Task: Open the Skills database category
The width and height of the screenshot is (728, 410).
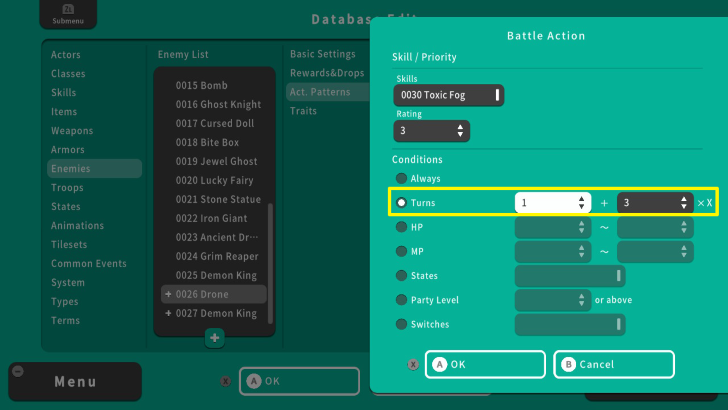Action: (64, 93)
